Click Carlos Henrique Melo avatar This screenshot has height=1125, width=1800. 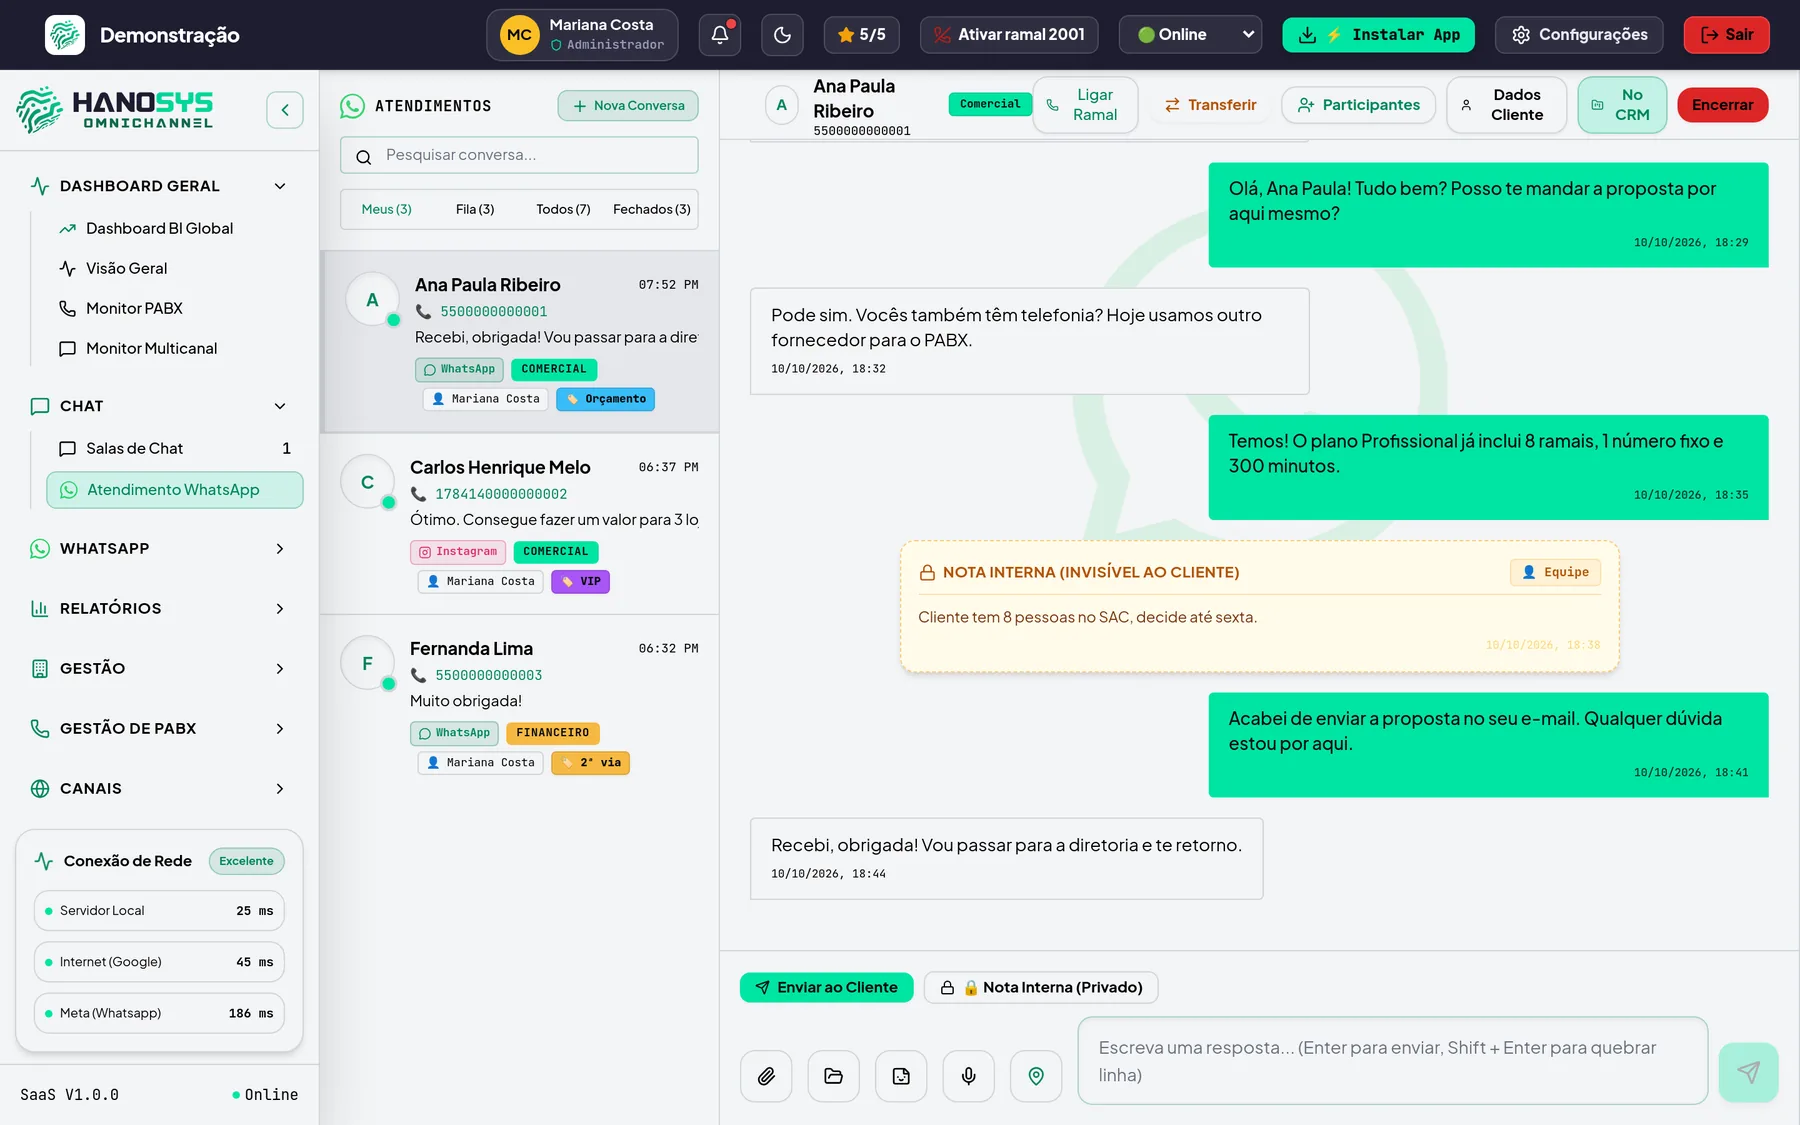pyautogui.click(x=367, y=482)
